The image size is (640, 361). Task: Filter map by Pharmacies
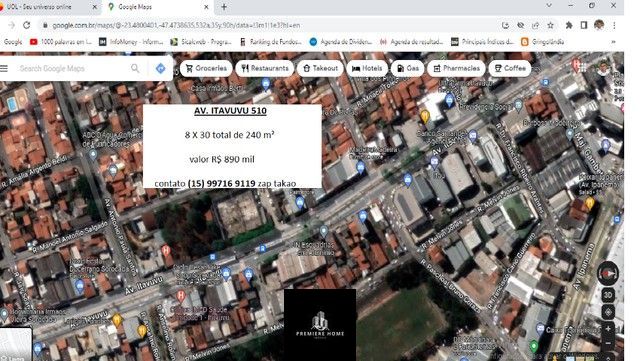456,68
